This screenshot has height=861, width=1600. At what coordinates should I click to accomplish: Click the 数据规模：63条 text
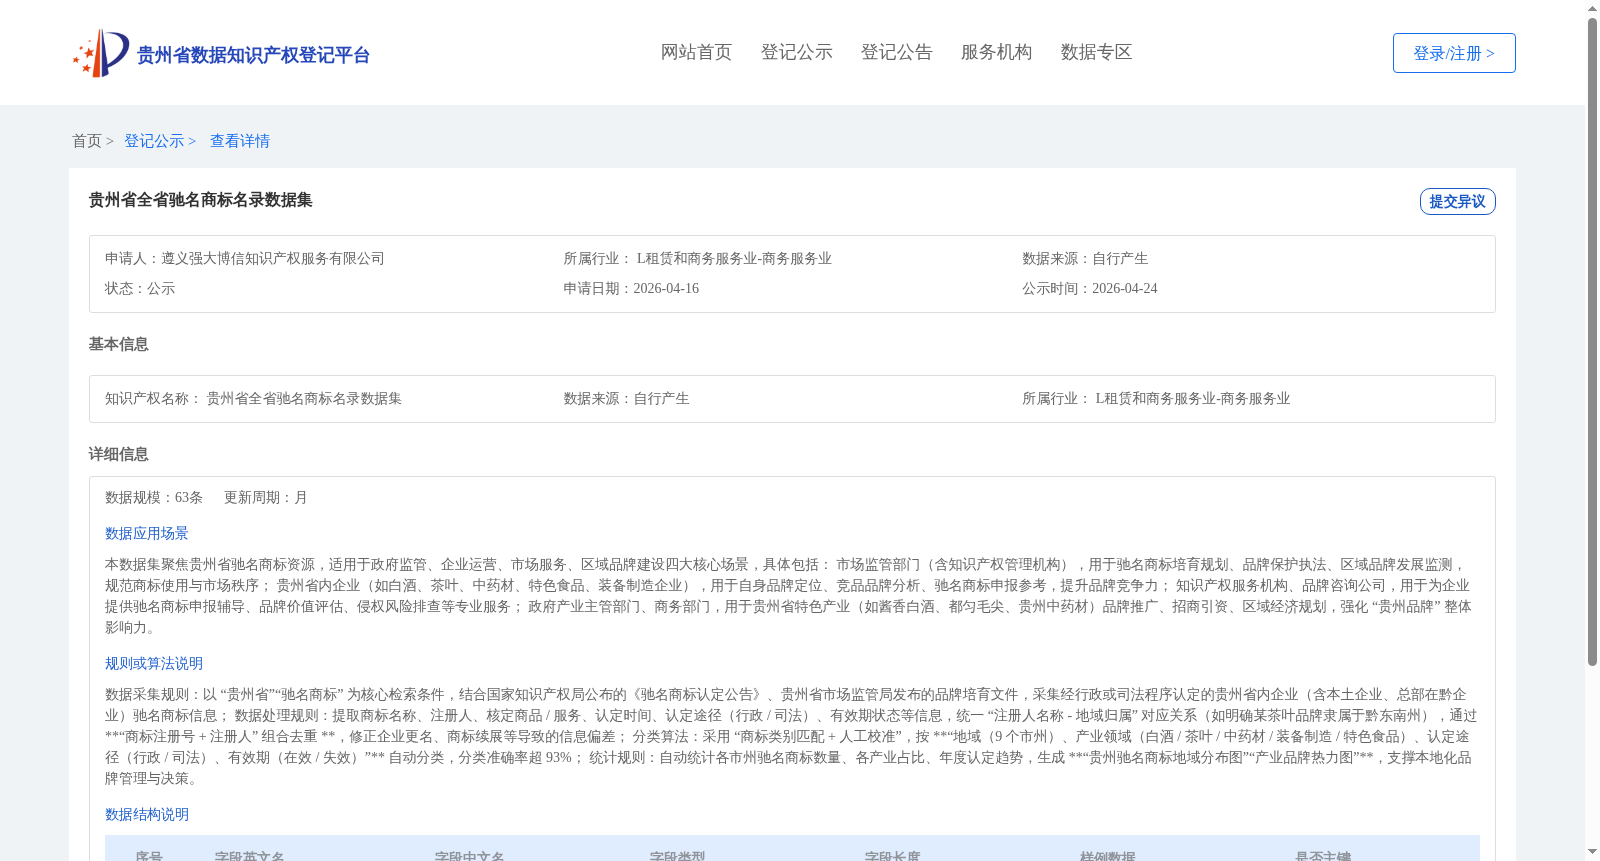[x=154, y=497]
